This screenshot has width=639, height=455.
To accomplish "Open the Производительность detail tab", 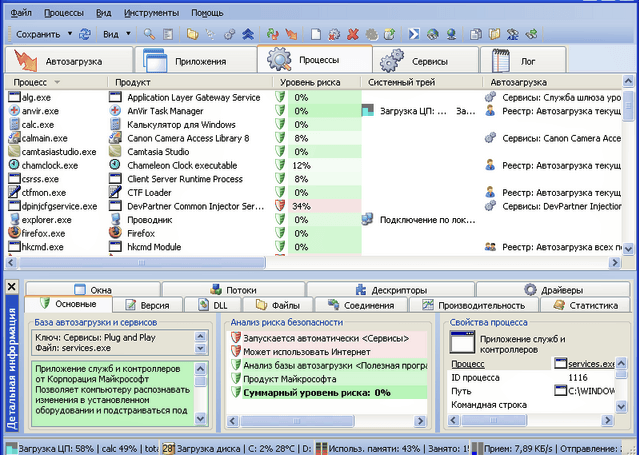I will (474, 305).
